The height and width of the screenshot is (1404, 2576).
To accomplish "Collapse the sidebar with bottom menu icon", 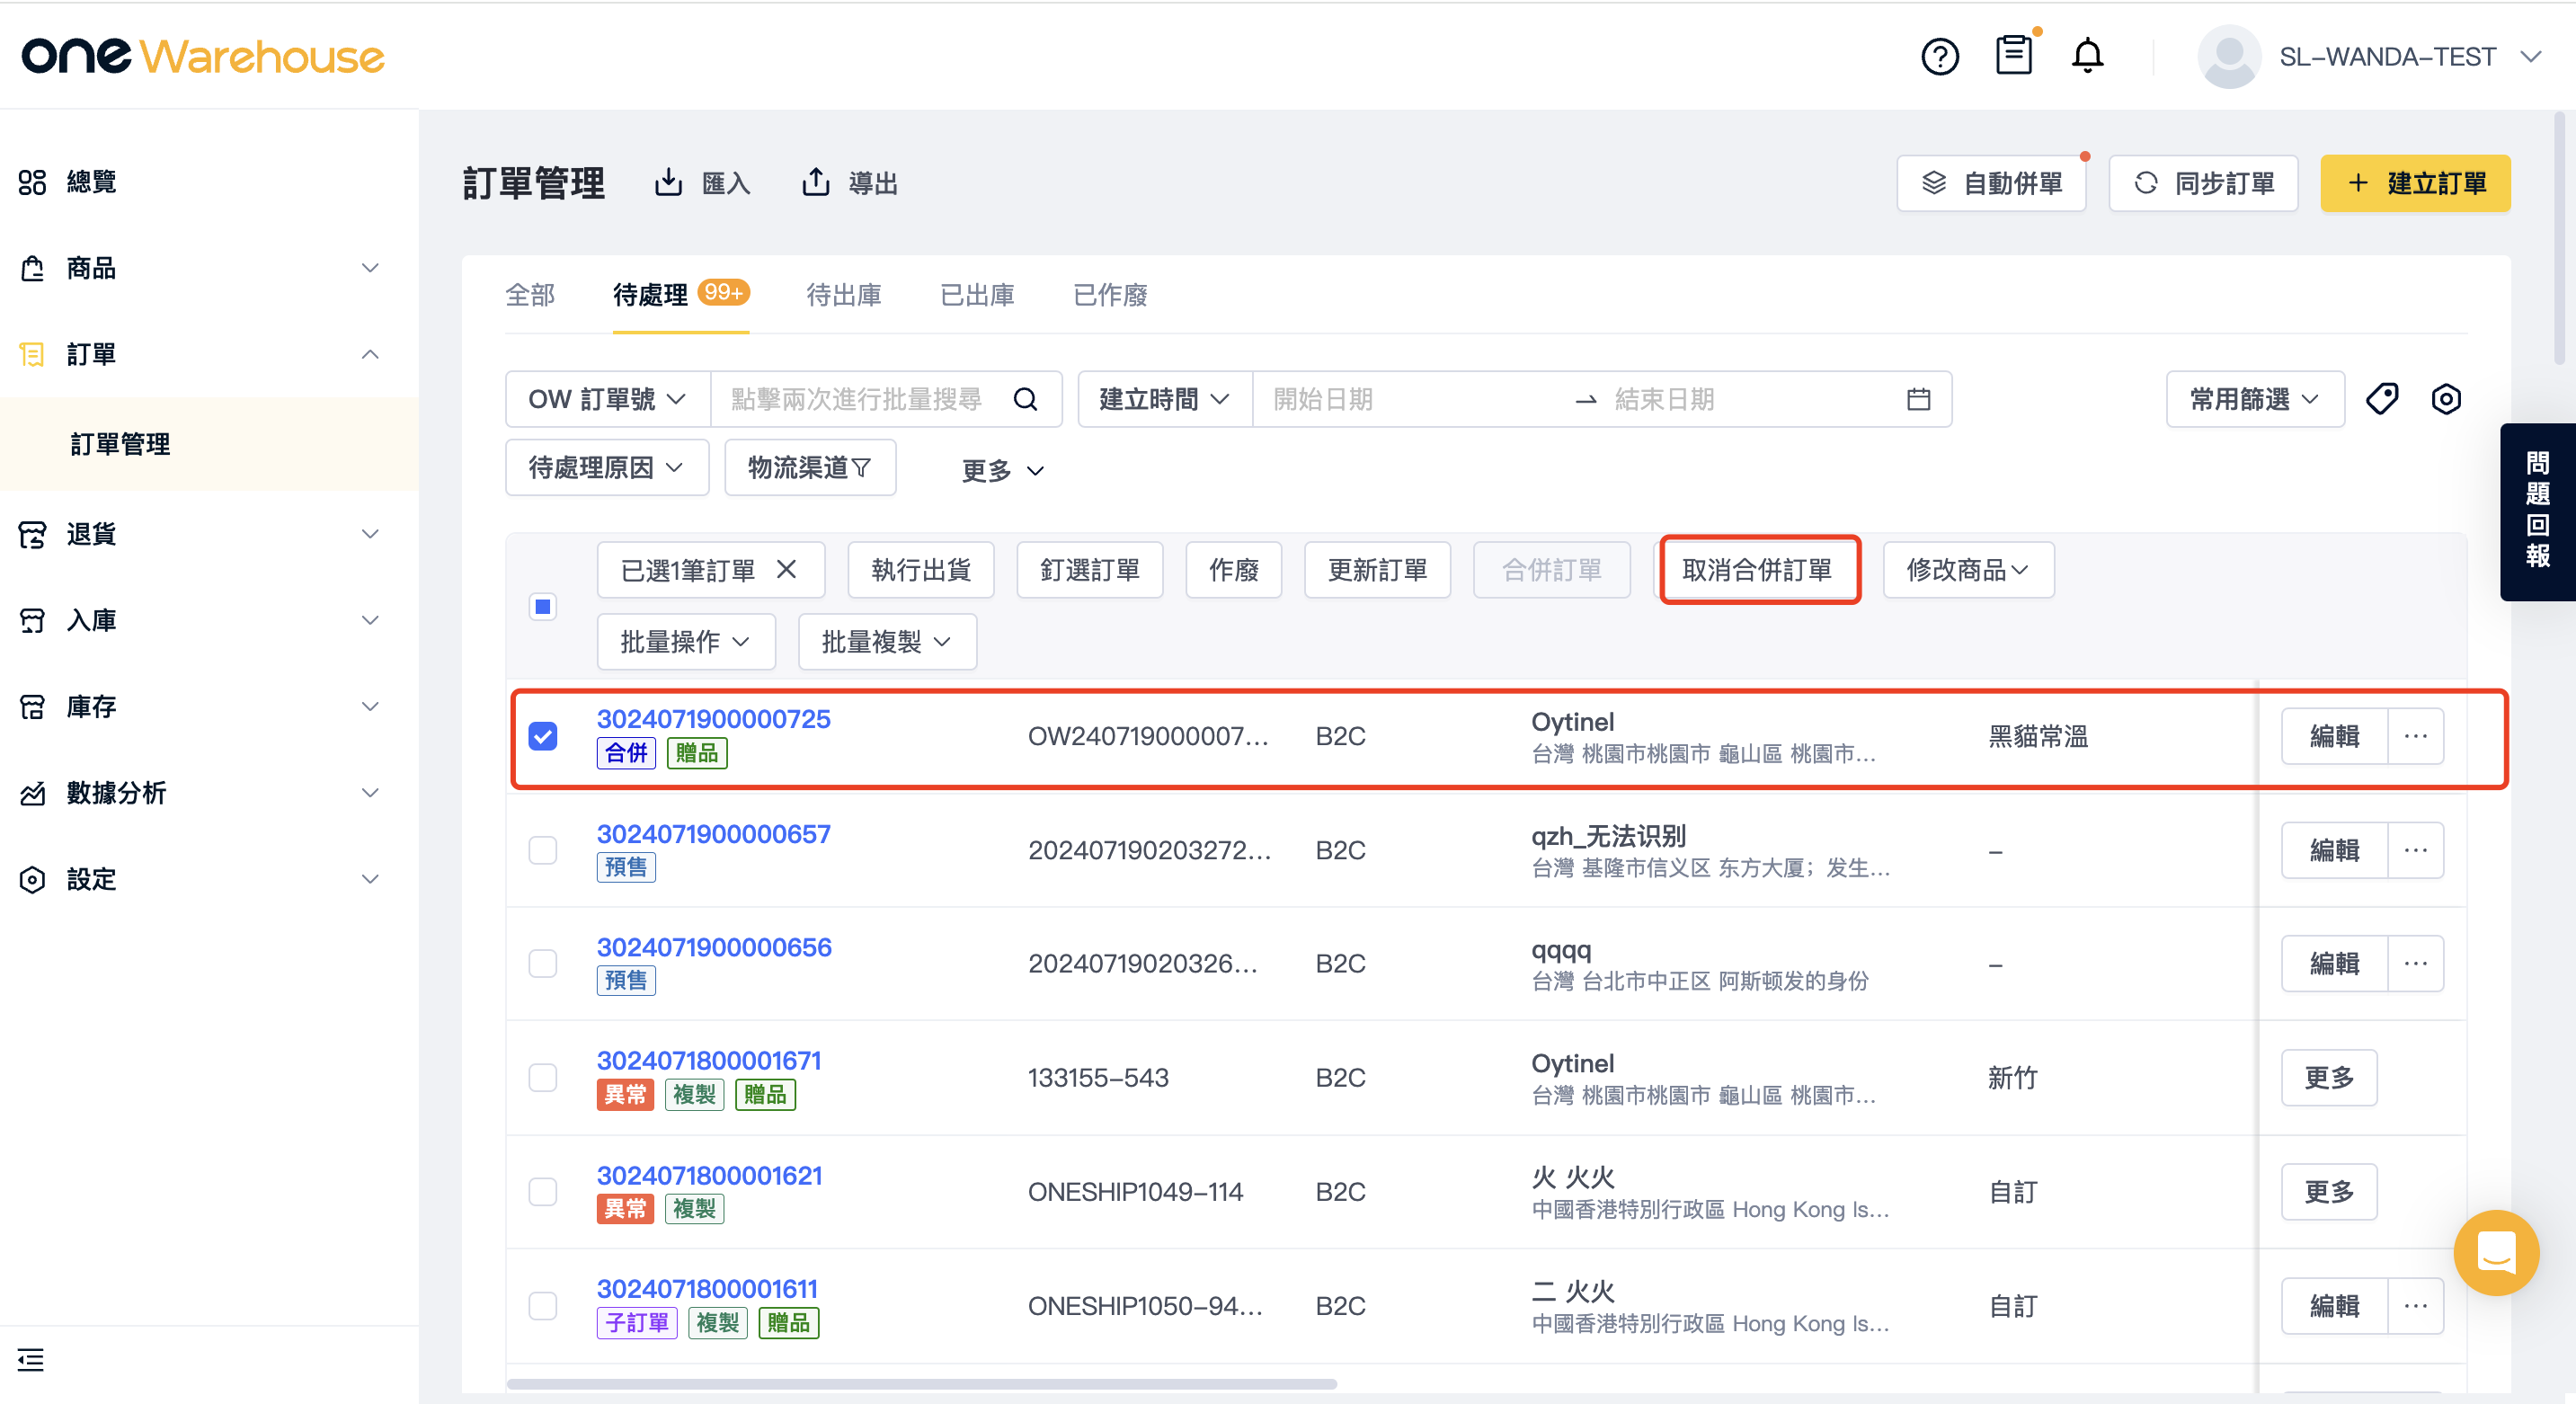I will [x=31, y=1359].
